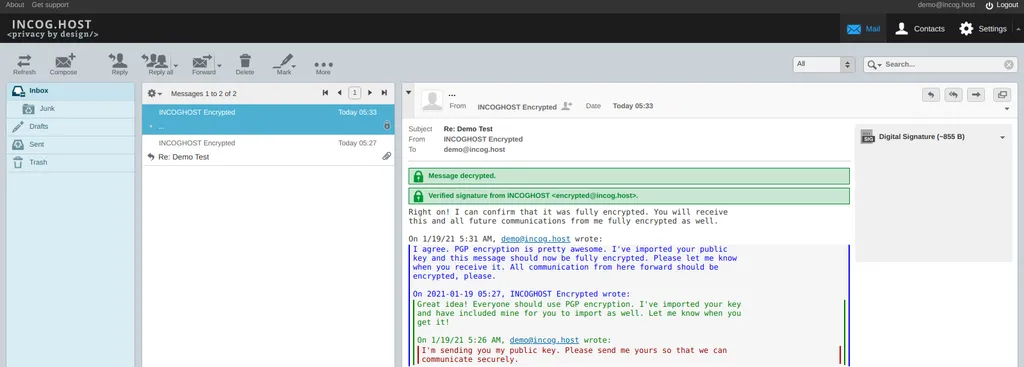Click the About link
Image resolution: width=1024 pixels, height=367 pixels.
point(15,5)
